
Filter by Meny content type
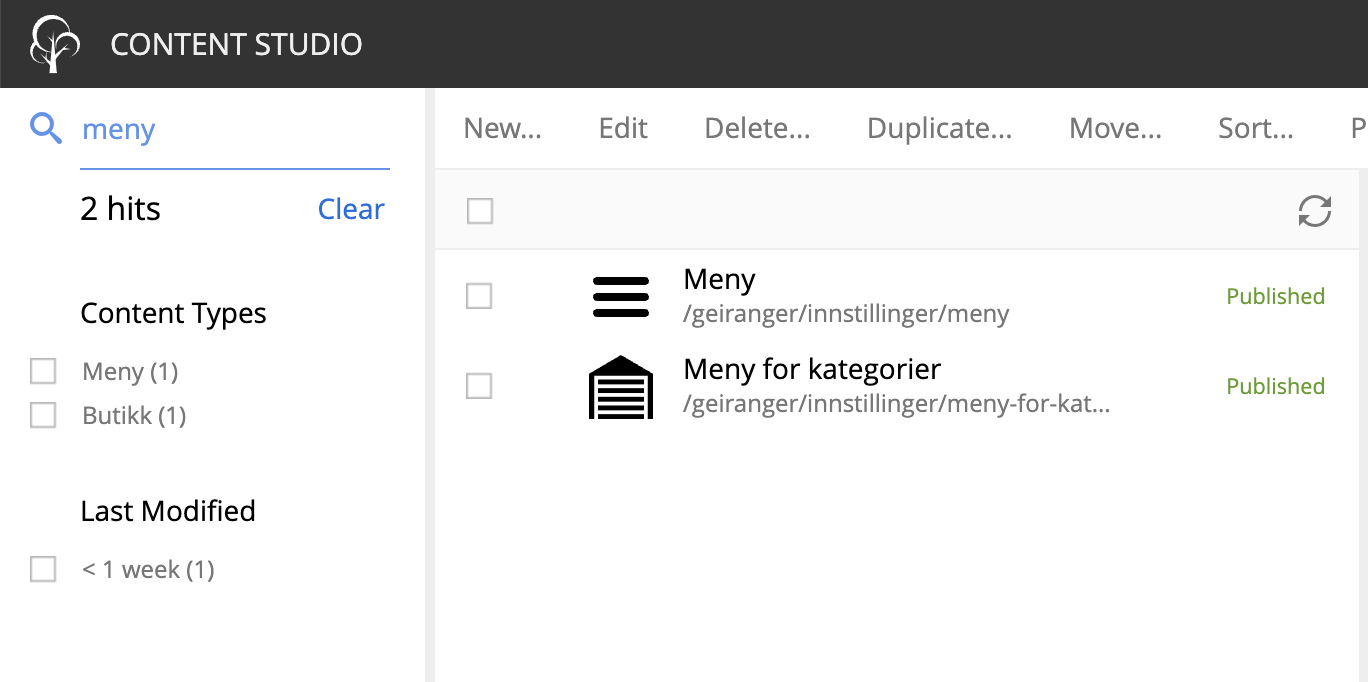[43, 372]
